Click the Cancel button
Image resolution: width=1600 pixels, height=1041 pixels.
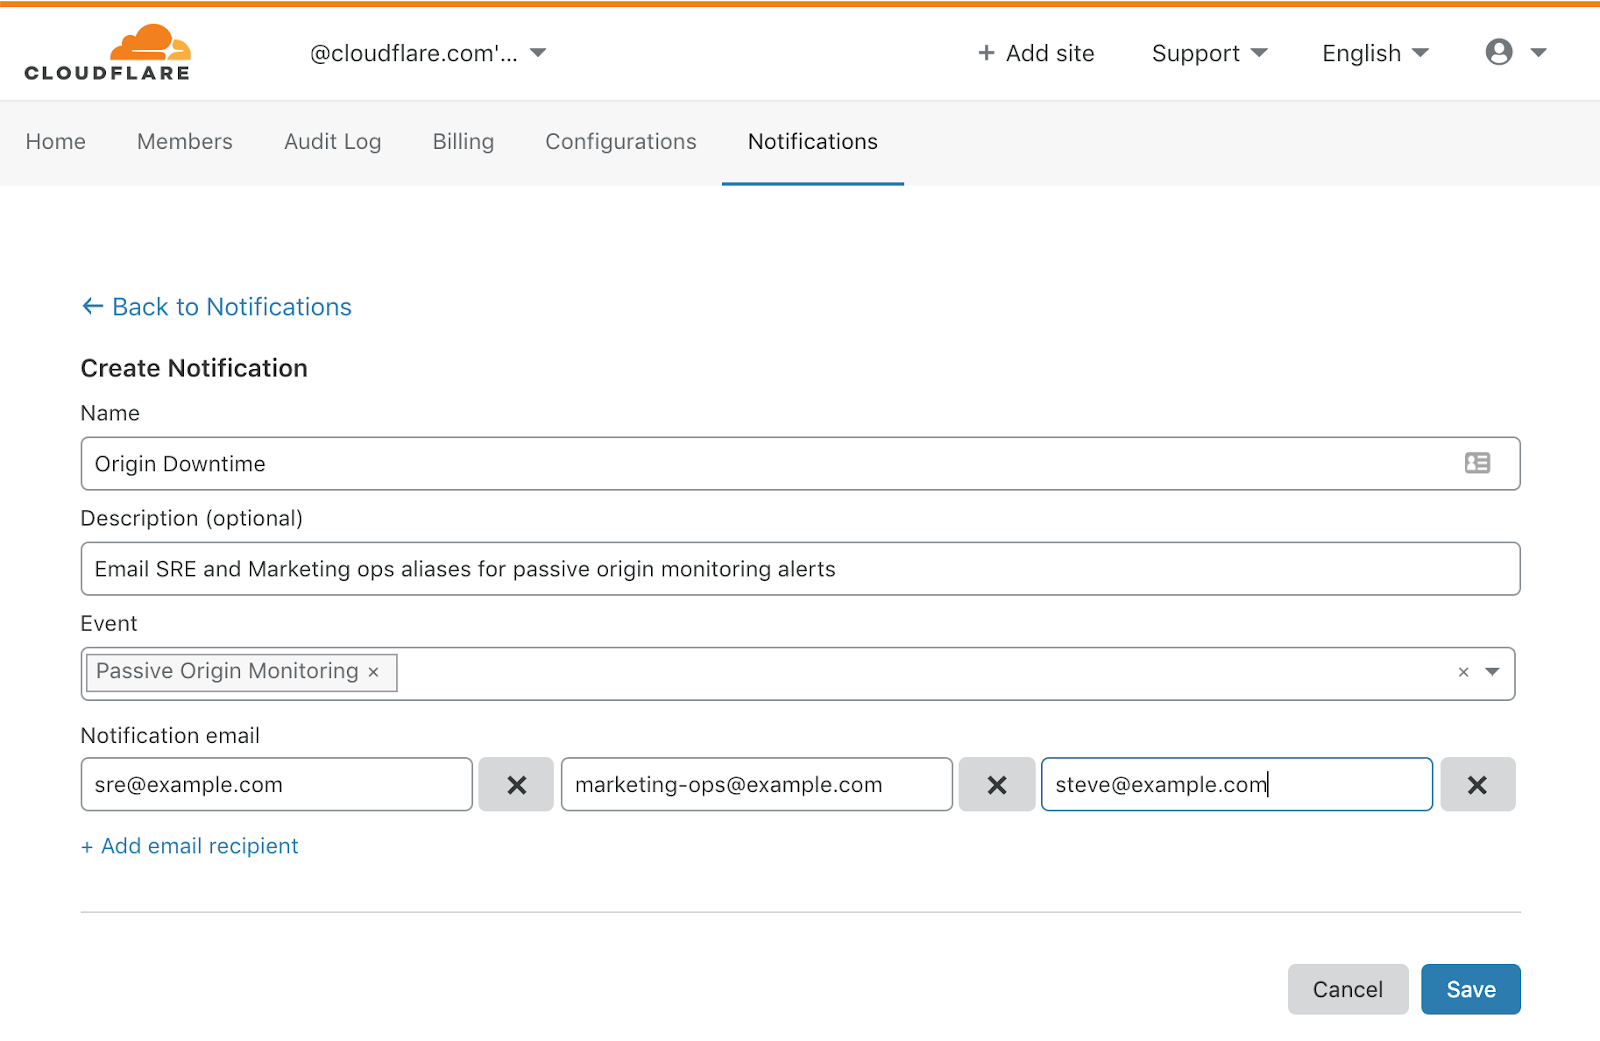point(1348,989)
